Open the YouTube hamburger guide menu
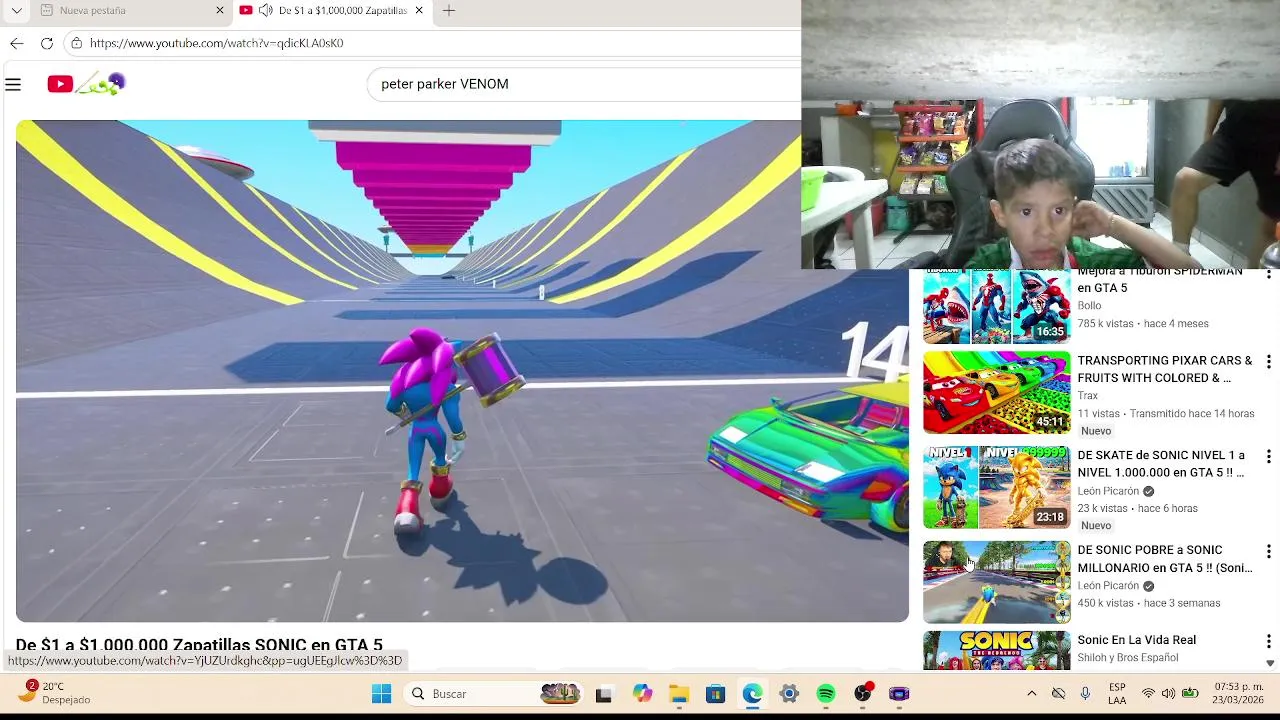Viewport: 1280px width, 720px height. [13, 85]
